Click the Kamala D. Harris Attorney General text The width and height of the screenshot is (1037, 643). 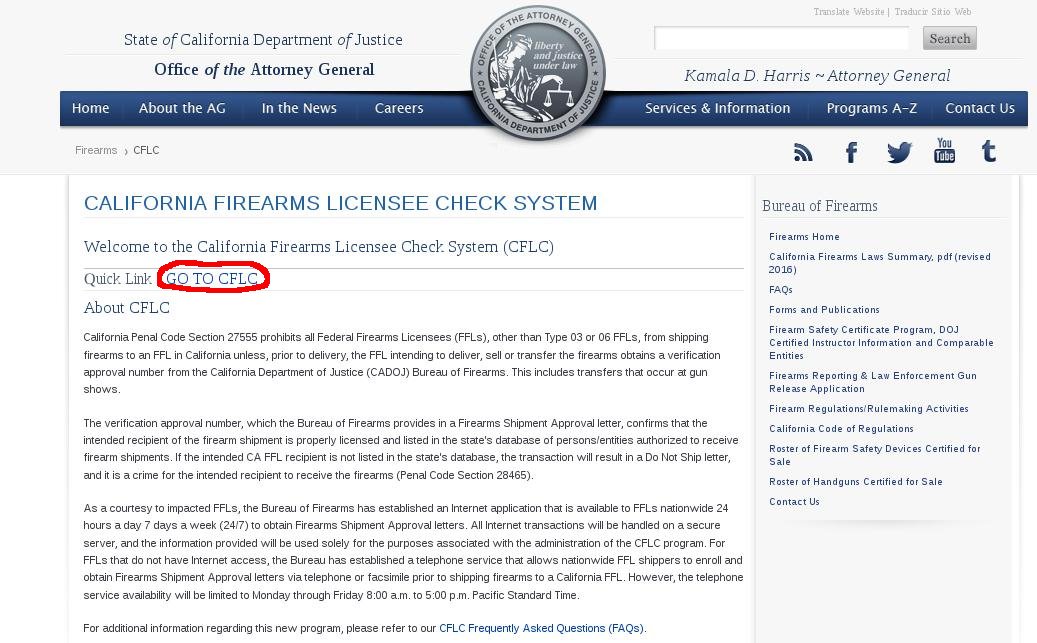click(817, 76)
